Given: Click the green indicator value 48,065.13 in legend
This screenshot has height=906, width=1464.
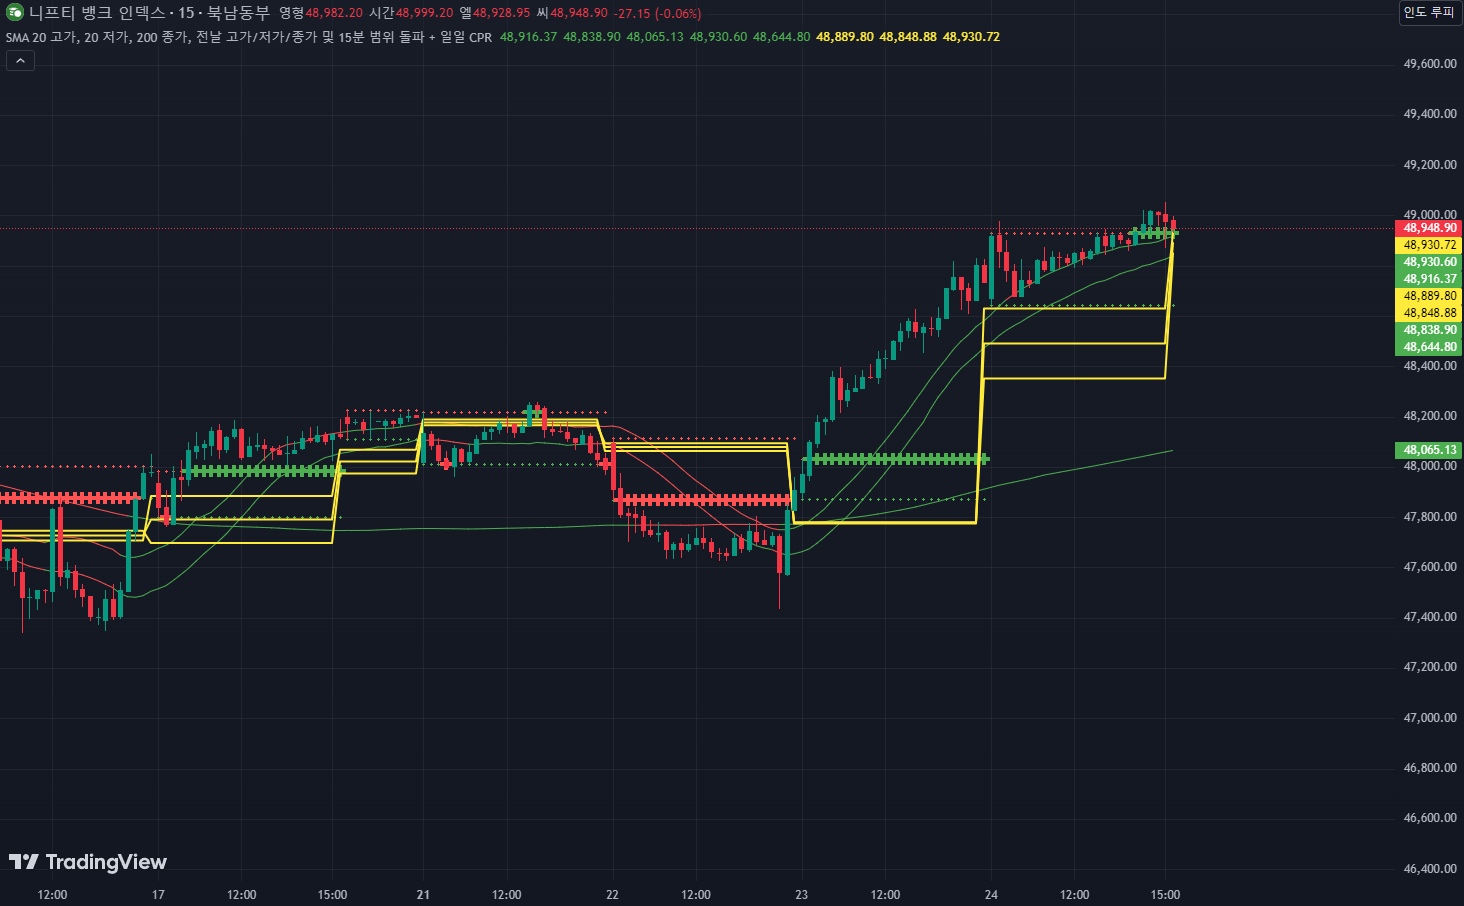Looking at the screenshot, I should 655,37.
